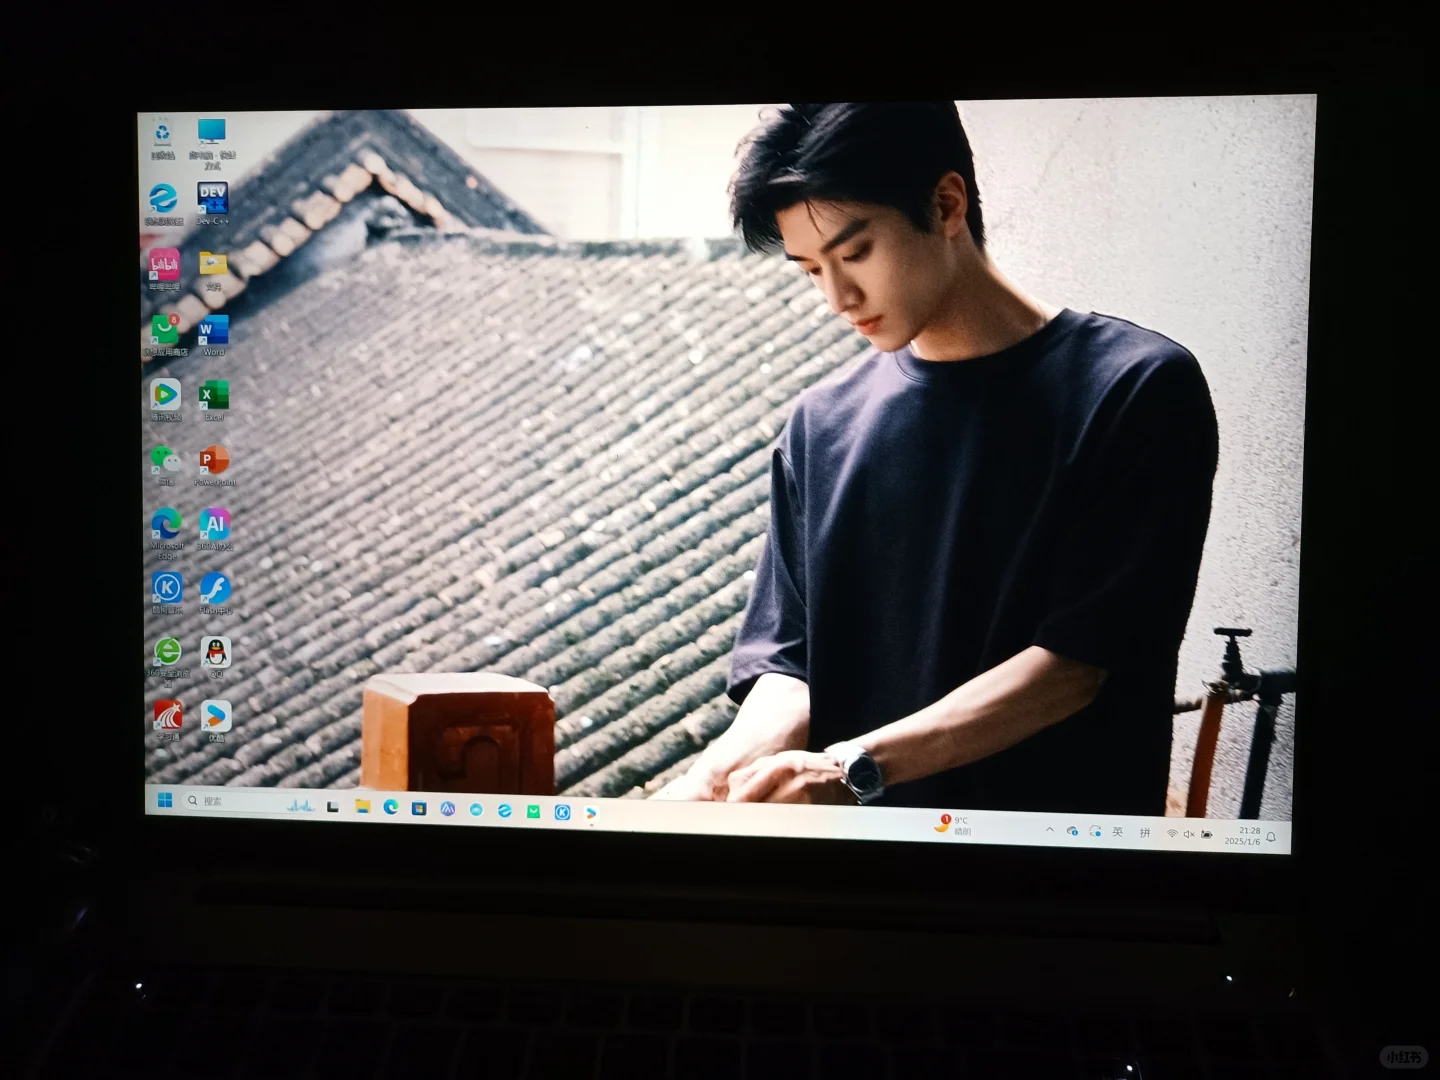This screenshot has width=1440, height=1080.
Task: Open the Youku icon on the taskbar
Action: (591, 813)
